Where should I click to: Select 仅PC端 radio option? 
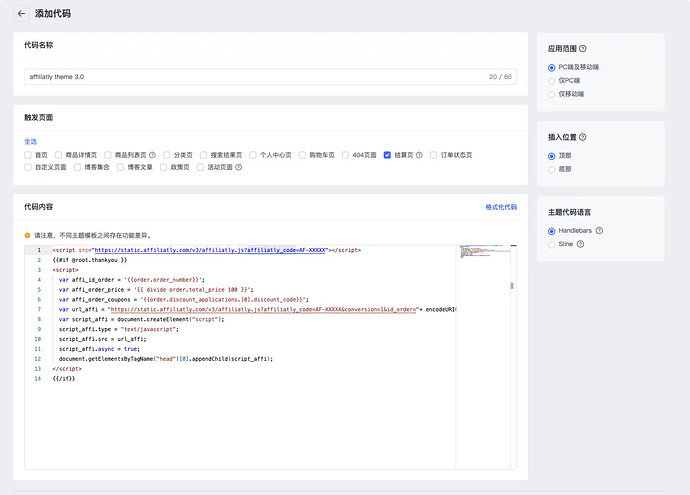tap(551, 81)
